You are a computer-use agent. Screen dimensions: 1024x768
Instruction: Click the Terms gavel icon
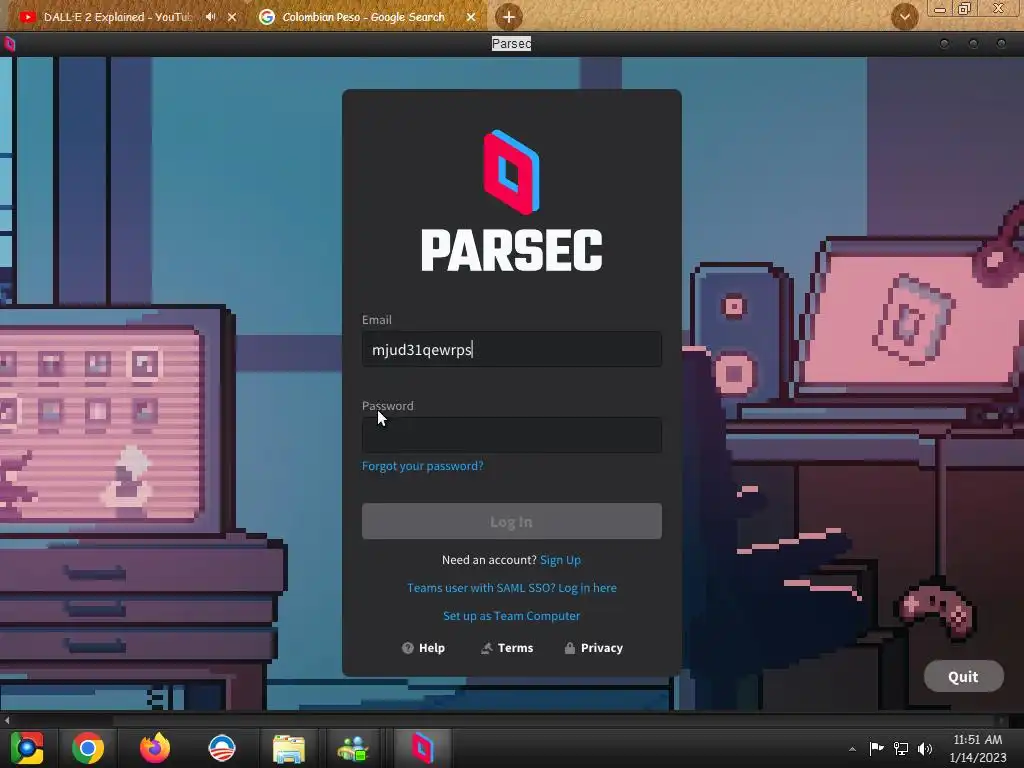487,648
